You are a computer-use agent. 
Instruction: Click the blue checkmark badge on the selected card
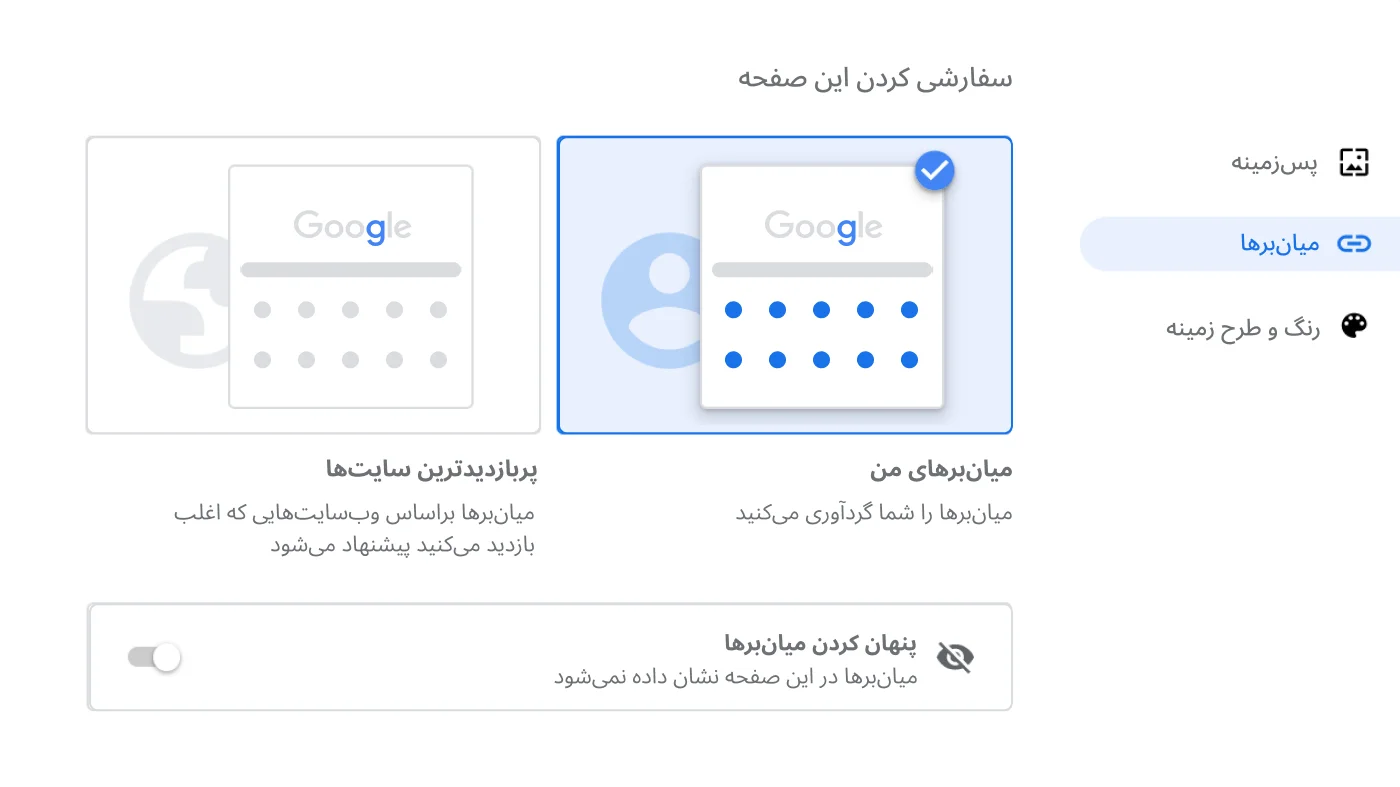tap(934, 170)
